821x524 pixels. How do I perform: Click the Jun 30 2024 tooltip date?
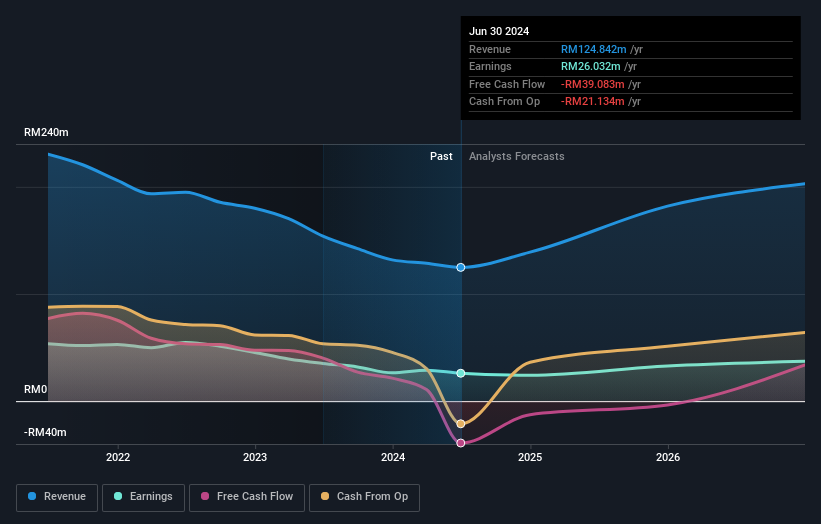(x=499, y=31)
